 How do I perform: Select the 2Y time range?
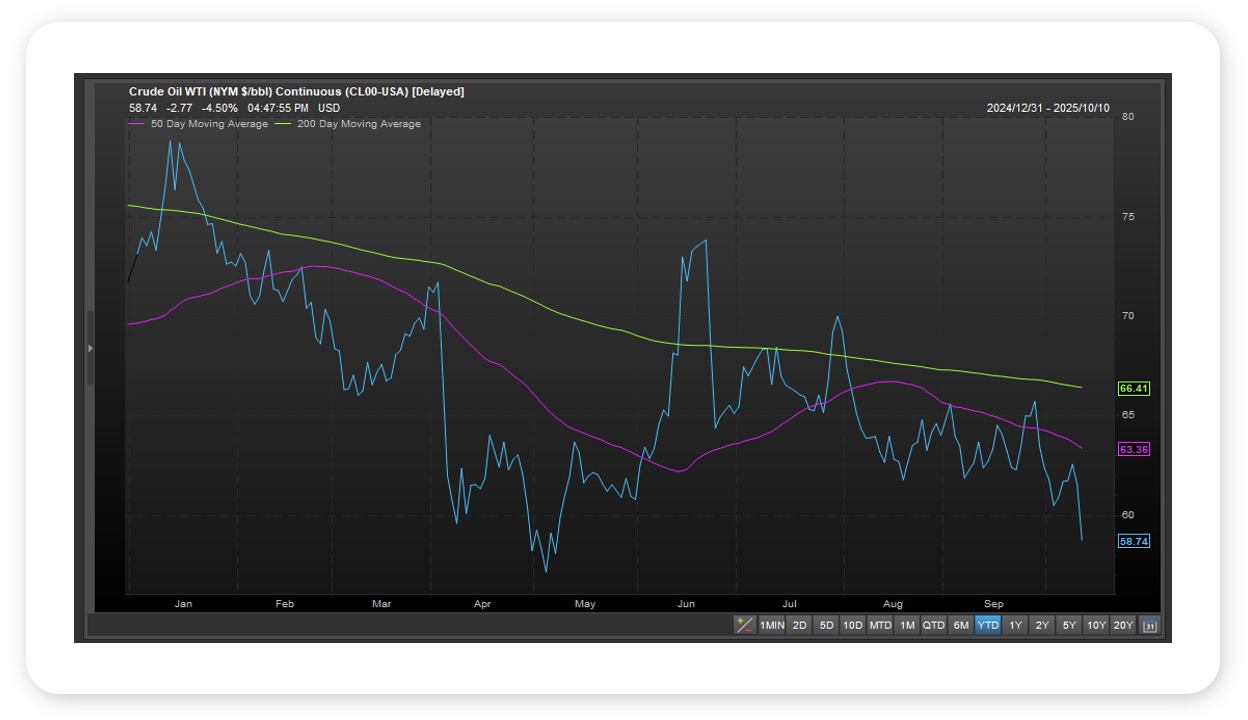tap(1042, 626)
